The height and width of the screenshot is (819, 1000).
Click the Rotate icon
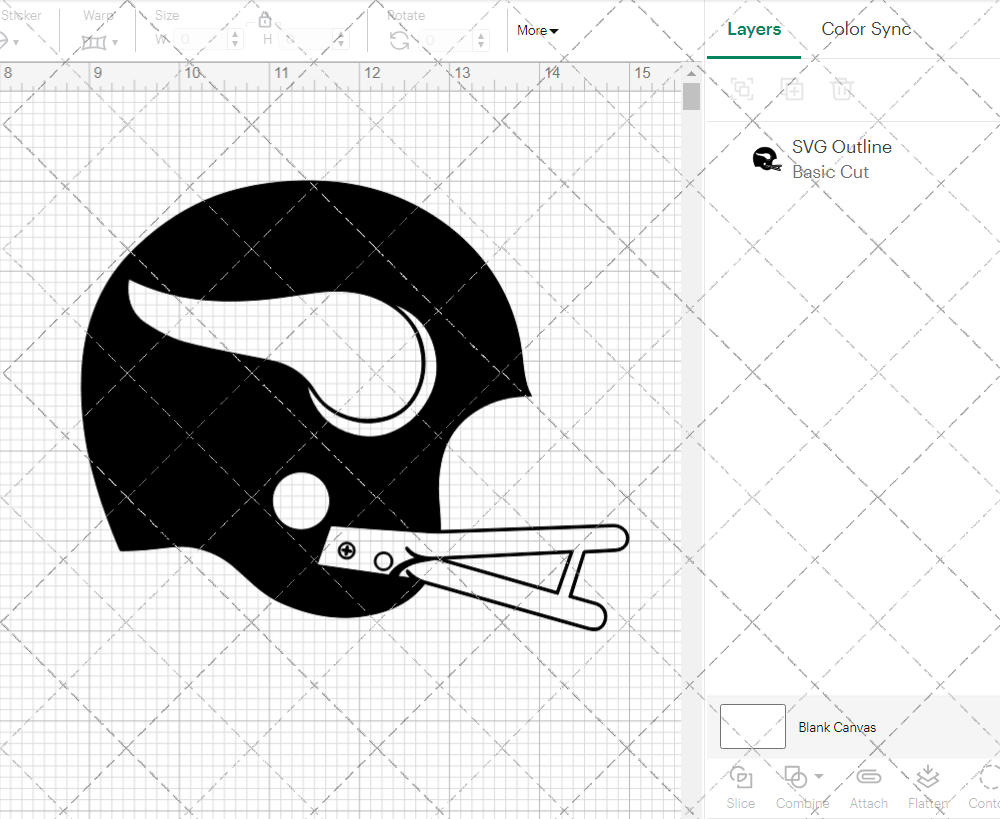400,41
